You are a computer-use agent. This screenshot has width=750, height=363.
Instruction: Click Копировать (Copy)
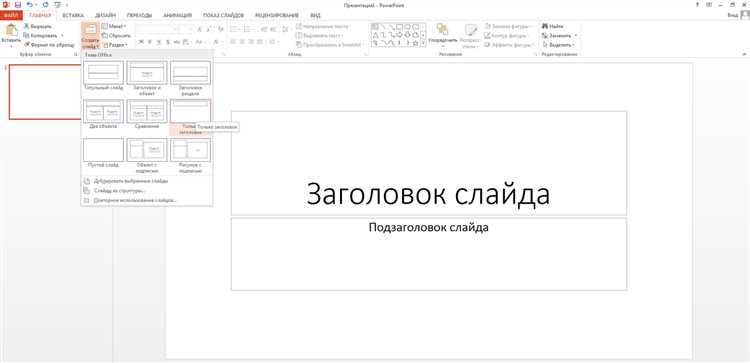tap(41, 35)
